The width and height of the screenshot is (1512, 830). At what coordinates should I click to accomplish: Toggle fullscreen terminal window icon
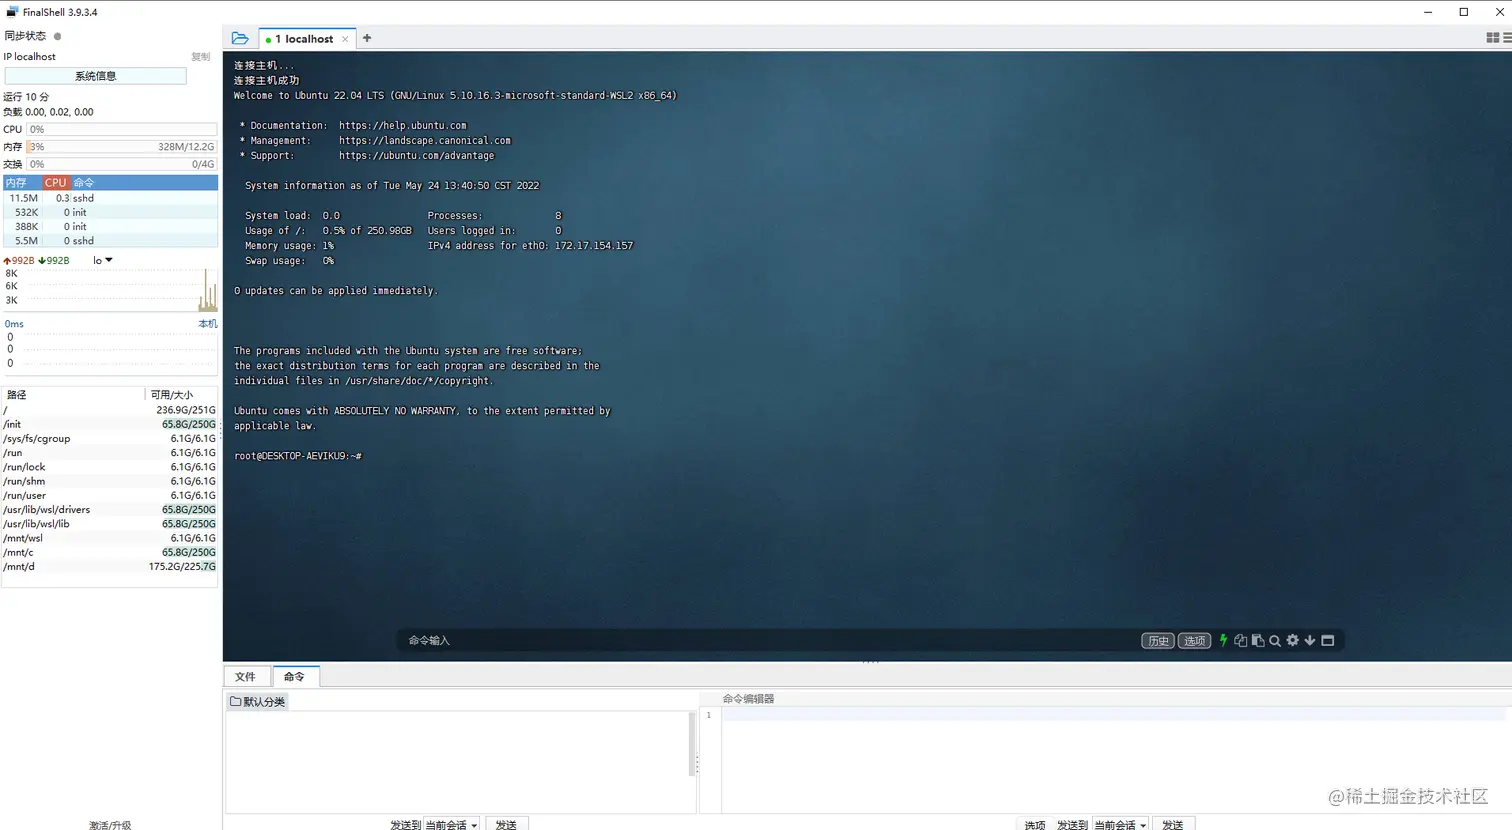[x=1328, y=640]
